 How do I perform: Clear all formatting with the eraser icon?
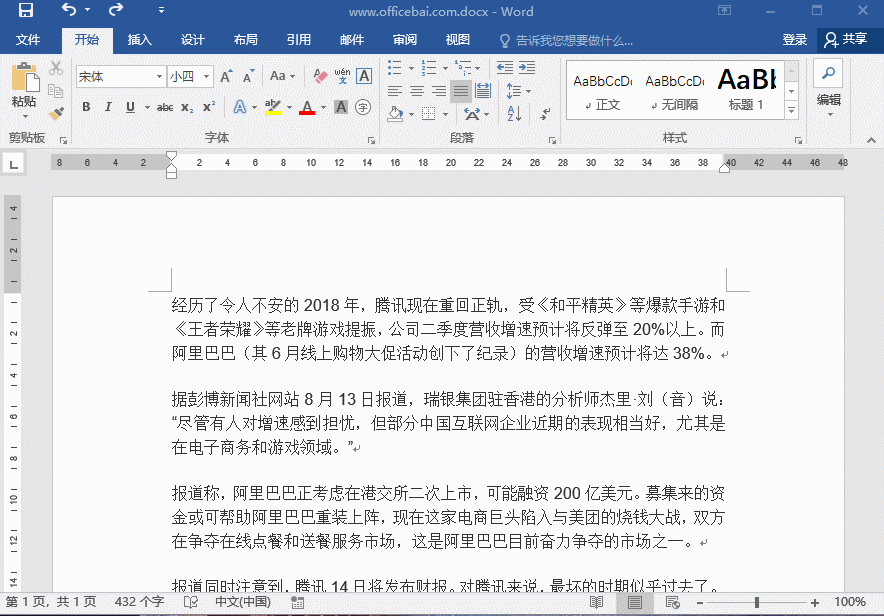click(x=320, y=76)
